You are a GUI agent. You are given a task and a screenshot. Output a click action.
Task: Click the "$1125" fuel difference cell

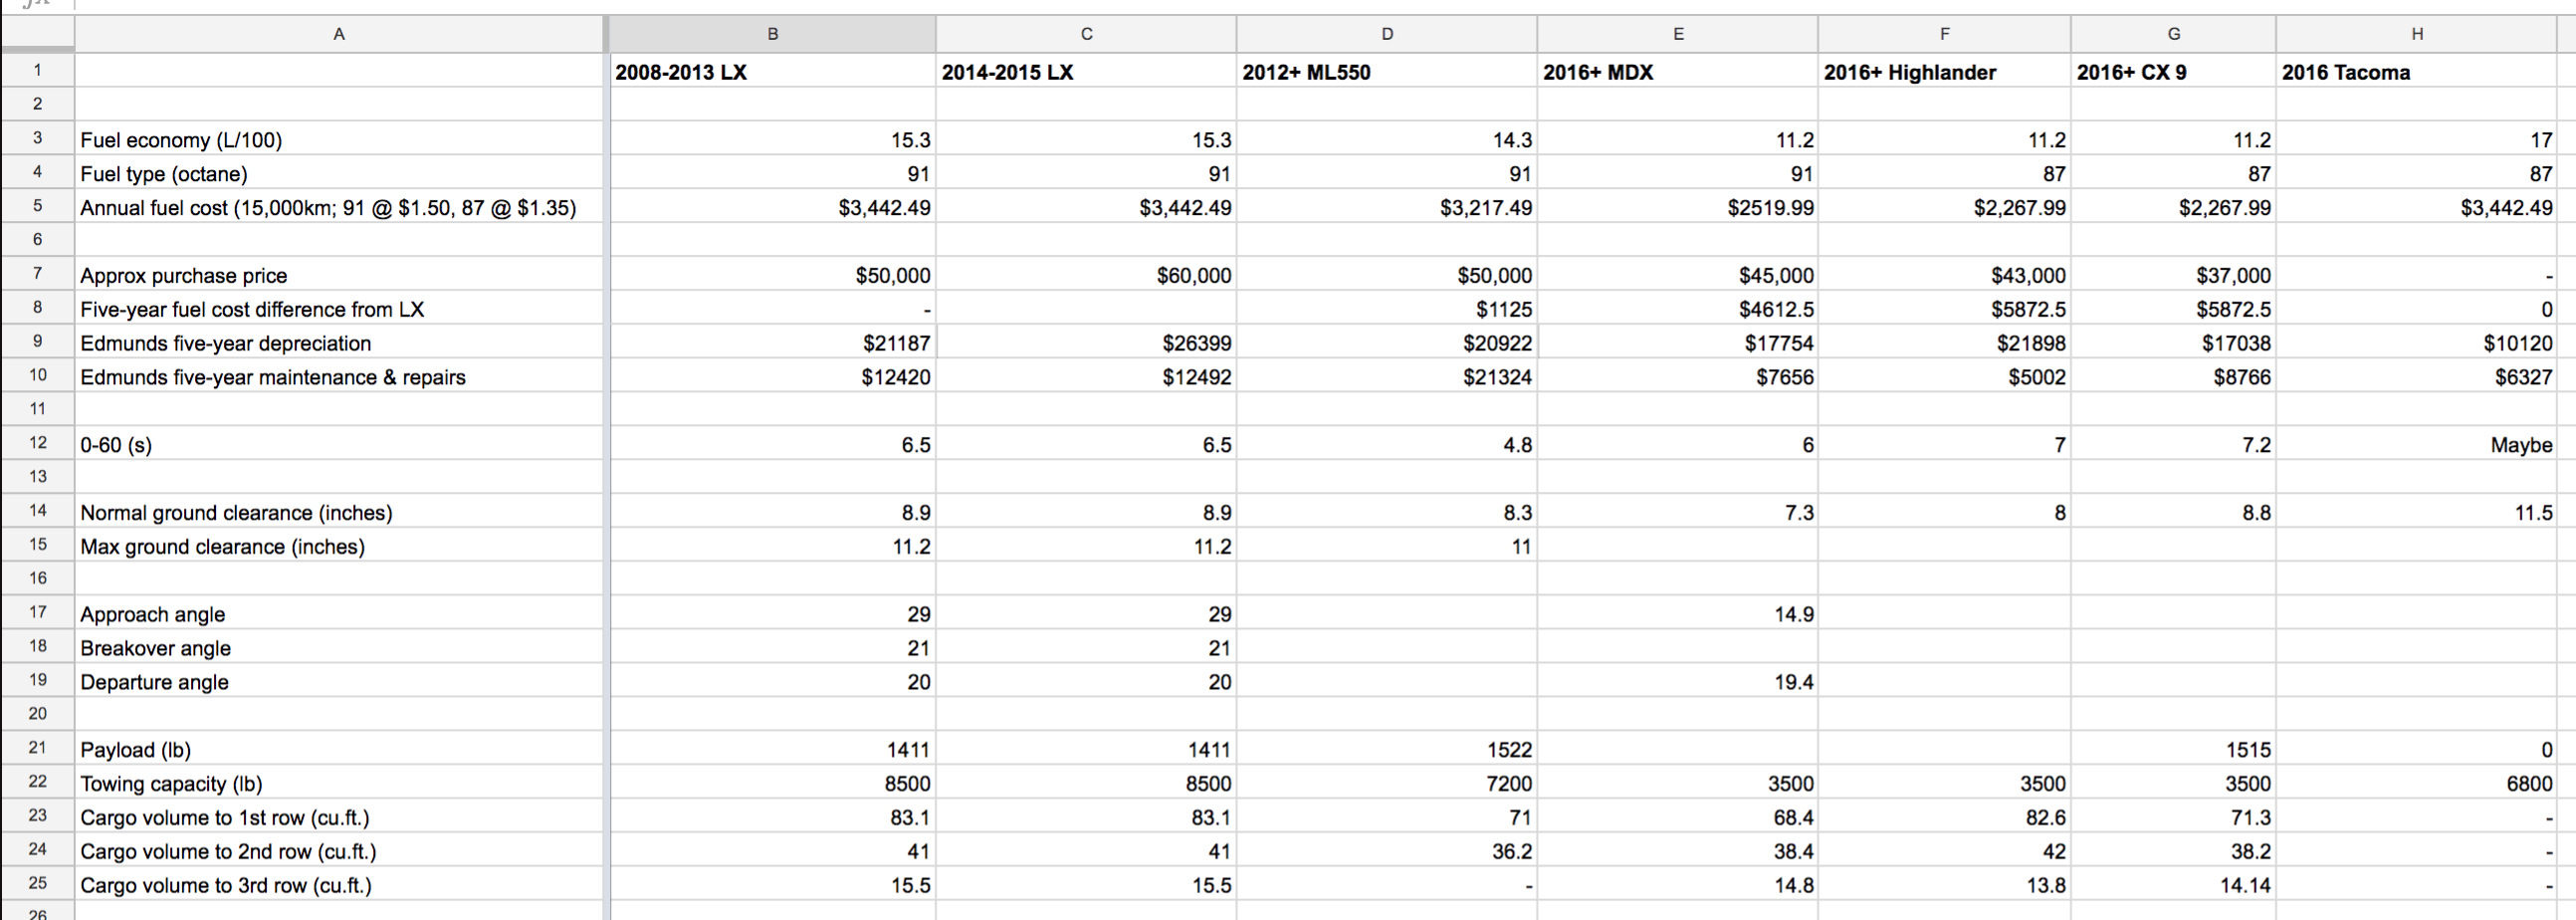1387,309
